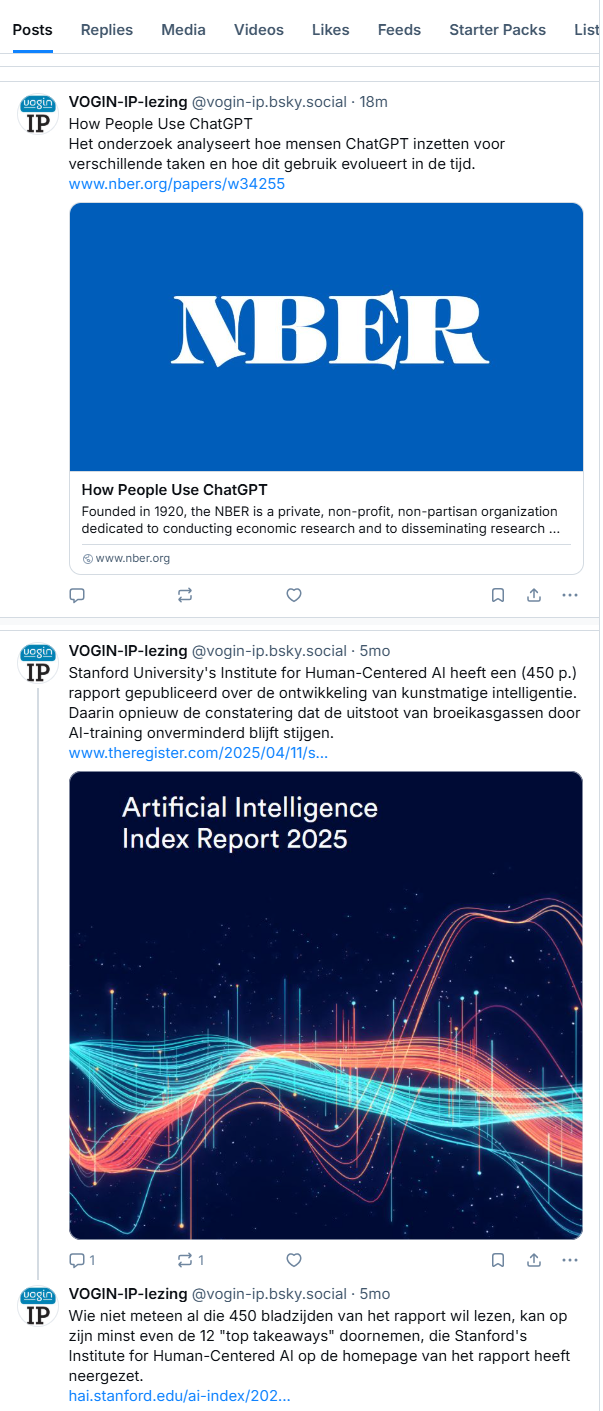Reply to the How People Use ChatGPT post
This screenshot has width=603, height=1411.
(x=77, y=595)
